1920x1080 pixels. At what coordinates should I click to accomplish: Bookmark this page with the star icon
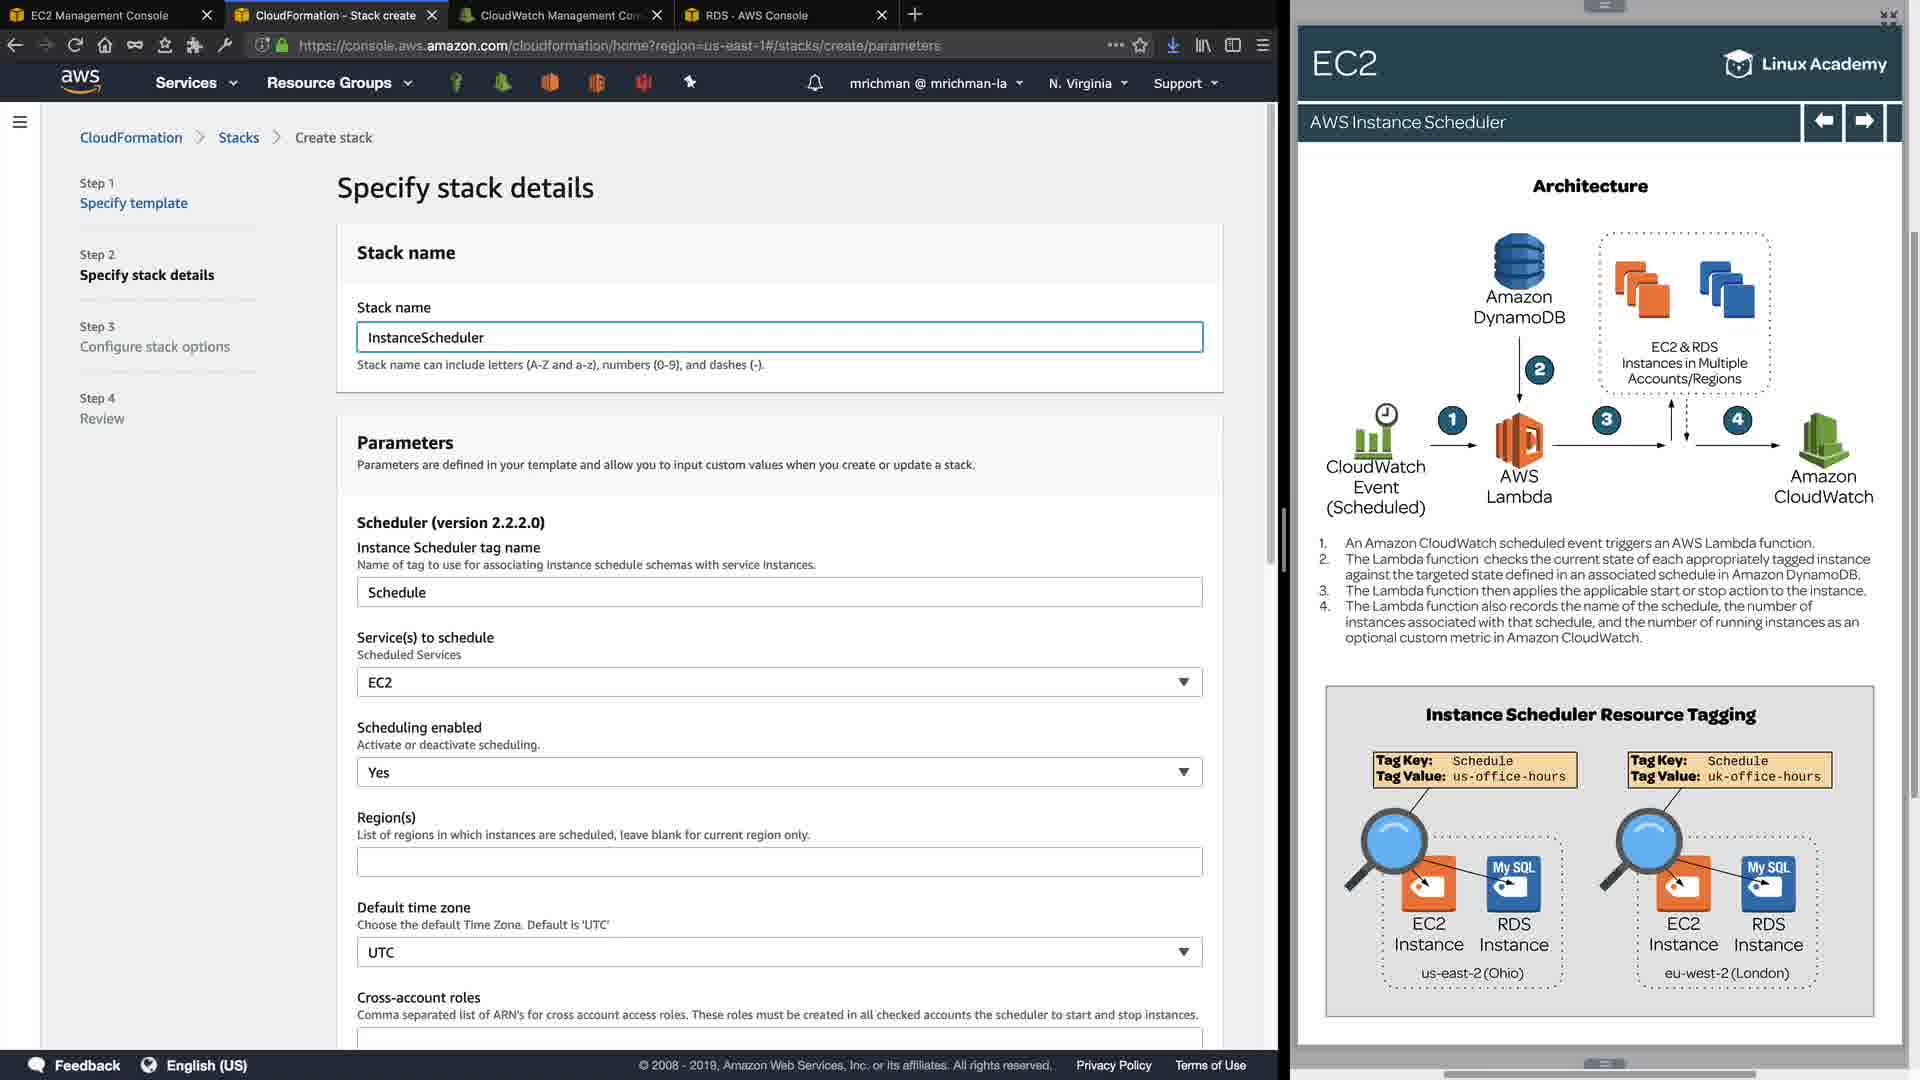pyautogui.click(x=1140, y=45)
